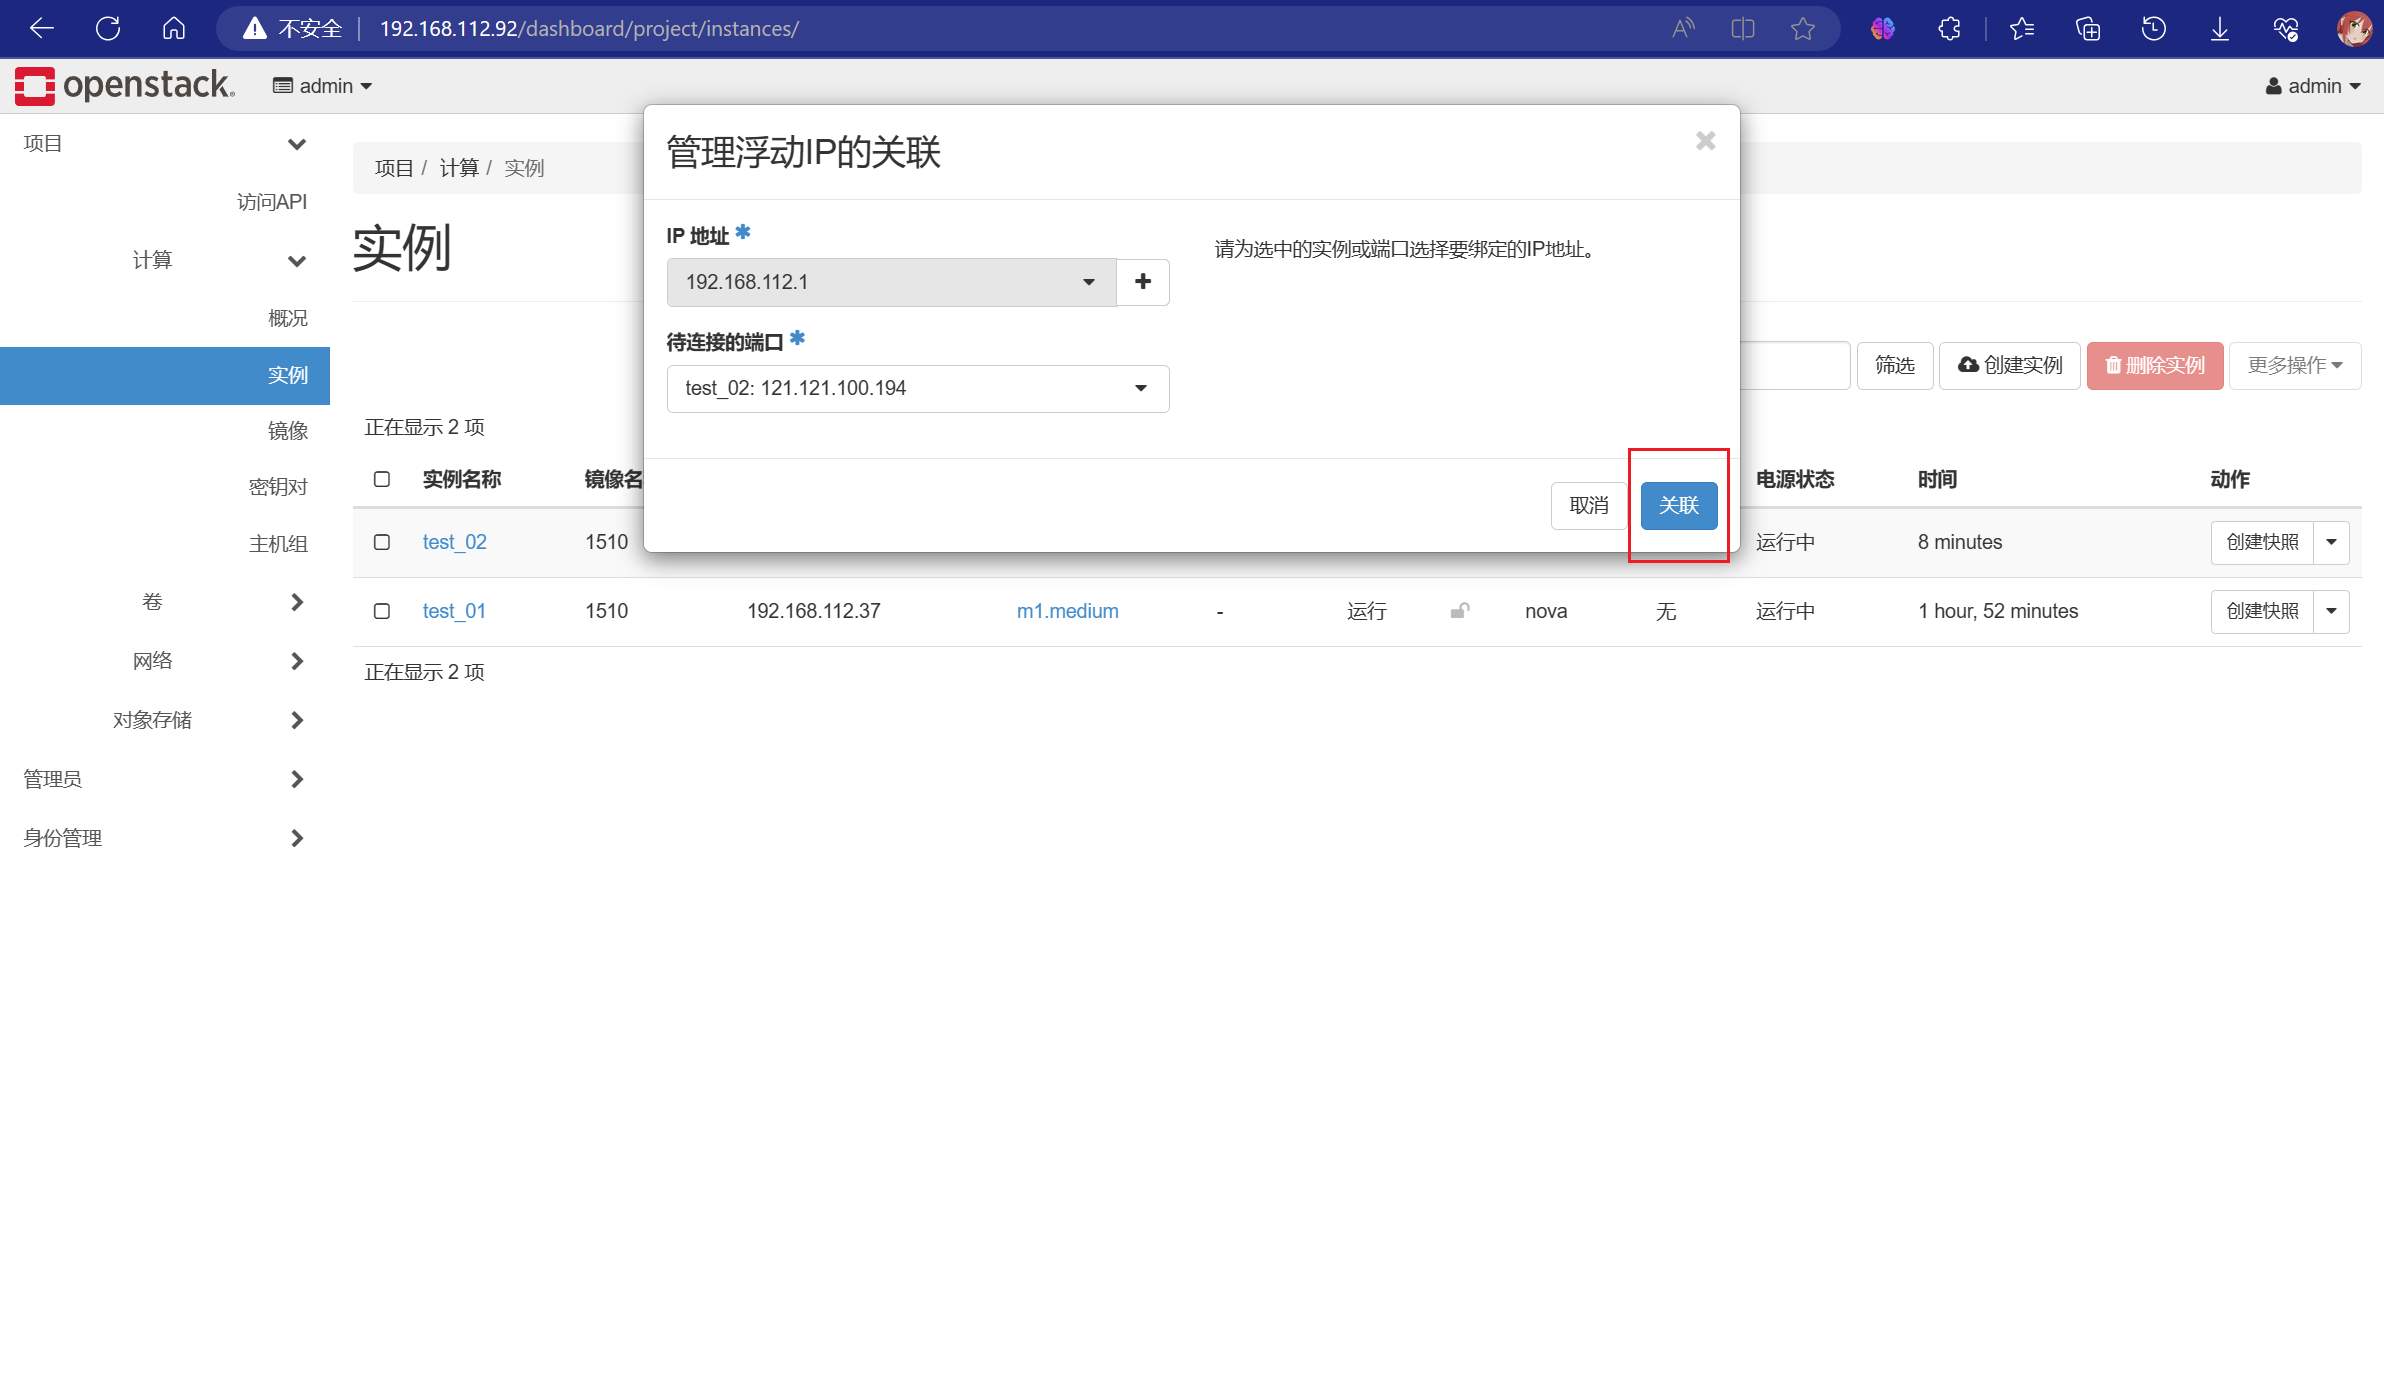Screen dimensions: 2384x1392
Task: Click the plus icon to allocate floating IP
Action: pyautogui.click(x=1142, y=282)
